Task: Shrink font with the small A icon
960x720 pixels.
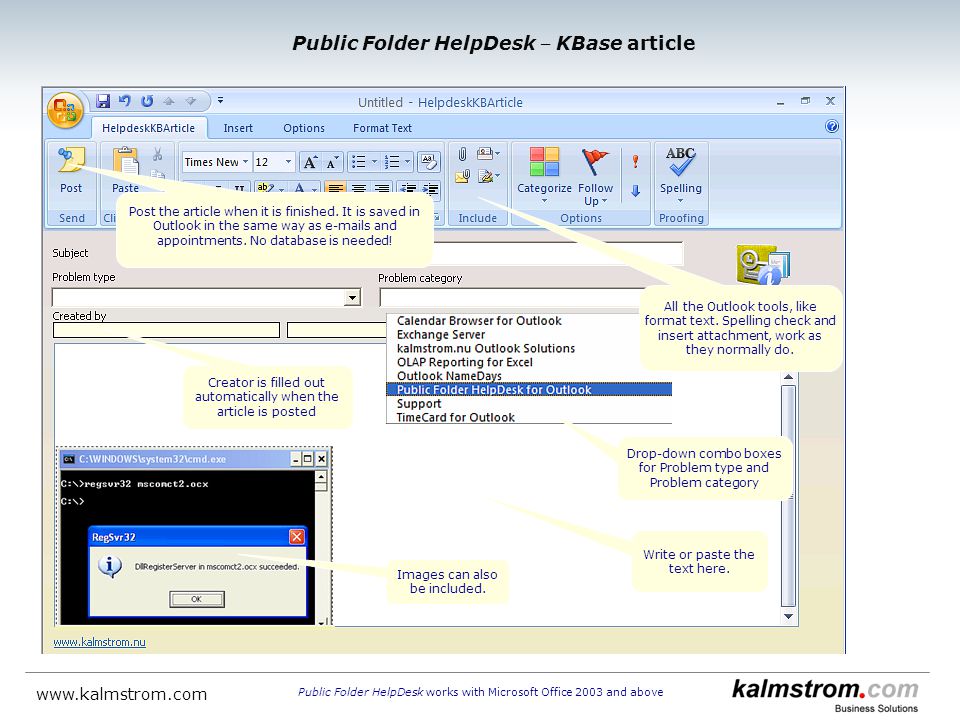Action: click(332, 162)
